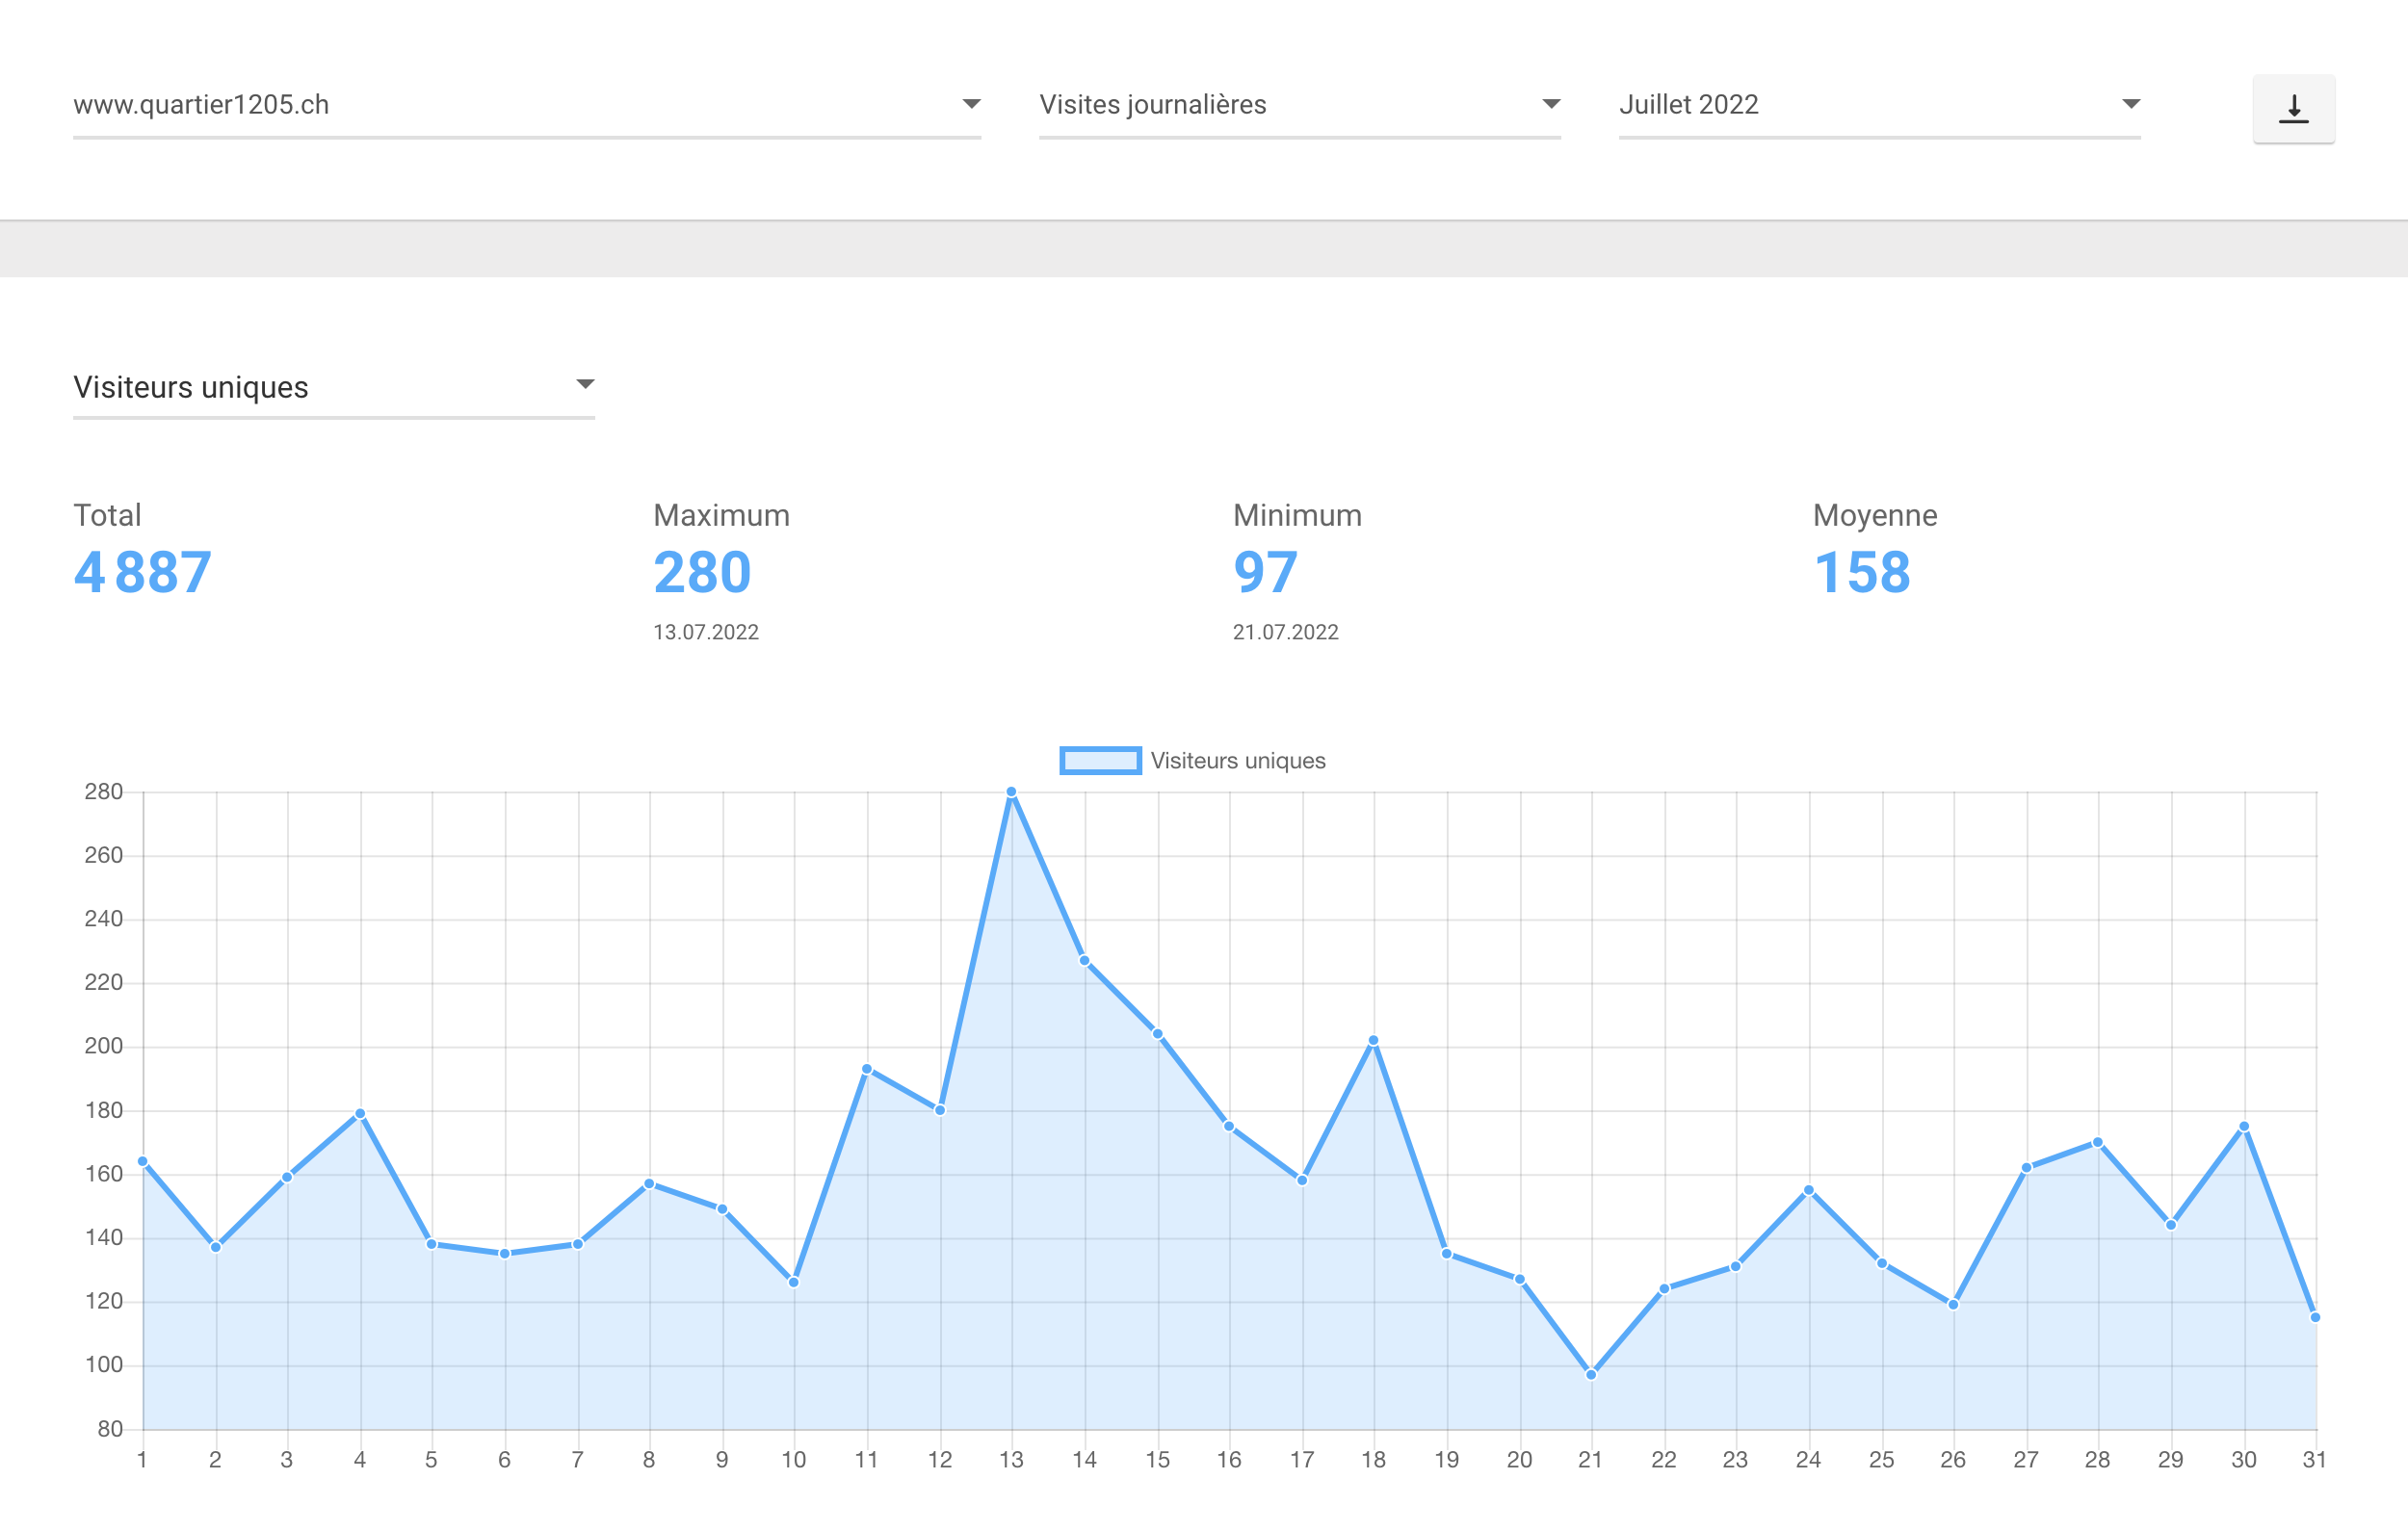Screen dimensions: 2408x1531
Task: Click the maximum date 13.07.2022
Action: point(706,632)
